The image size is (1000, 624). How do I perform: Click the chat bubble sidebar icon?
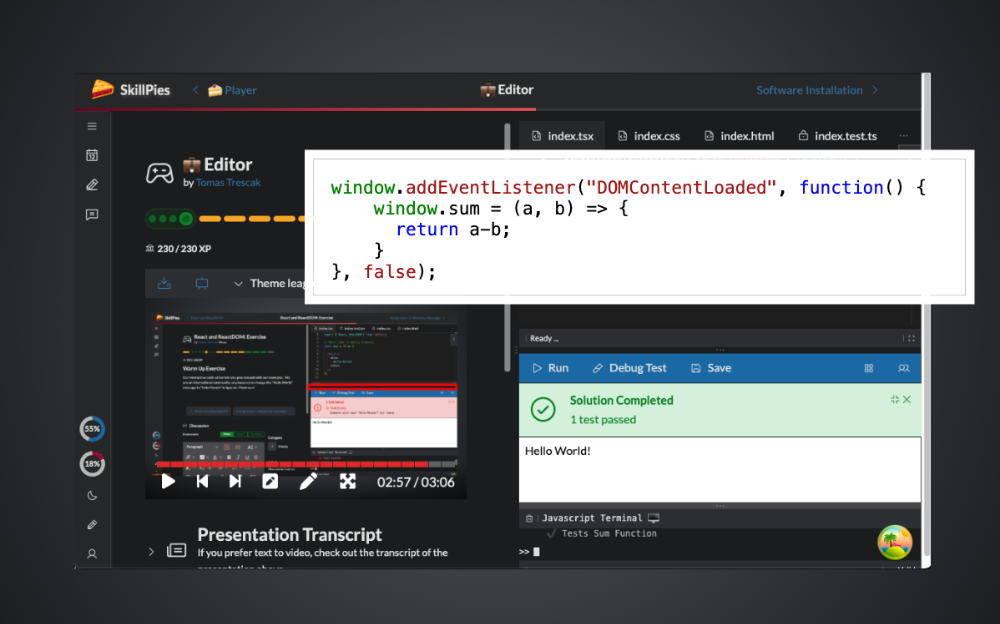[92, 214]
